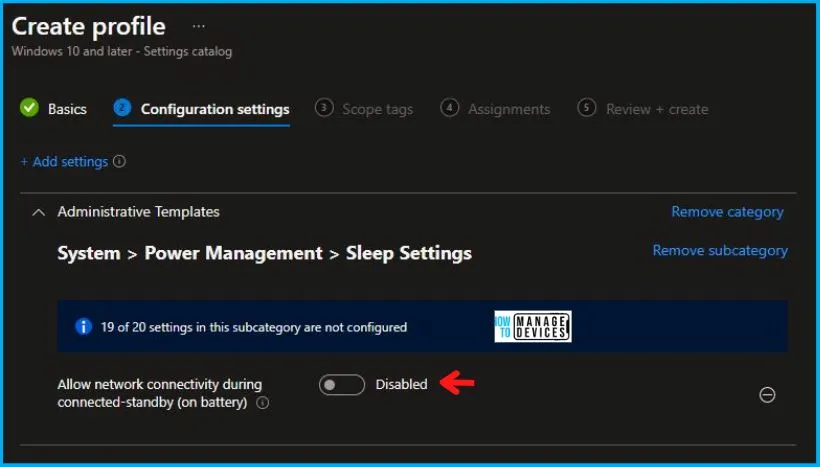This screenshot has width=820, height=467.
Task: Select the Configuration settings tab
Action: pos(215,109)
